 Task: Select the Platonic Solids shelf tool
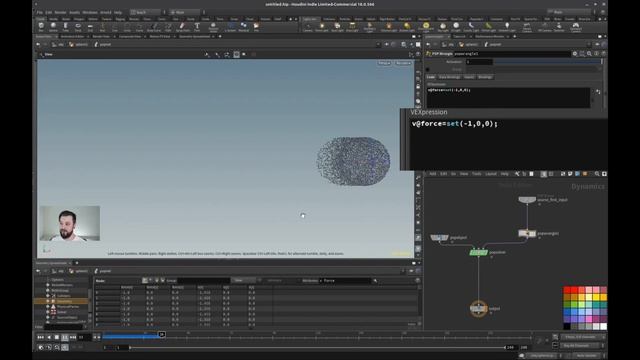pos(213,27)
